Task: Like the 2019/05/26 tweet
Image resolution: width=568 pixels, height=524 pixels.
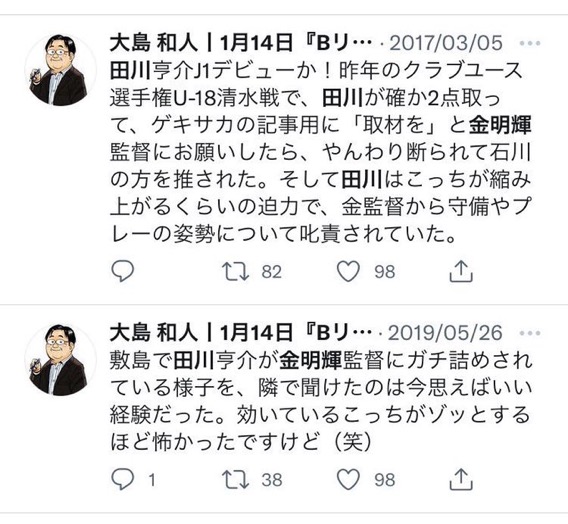Action: click(348, 479)
